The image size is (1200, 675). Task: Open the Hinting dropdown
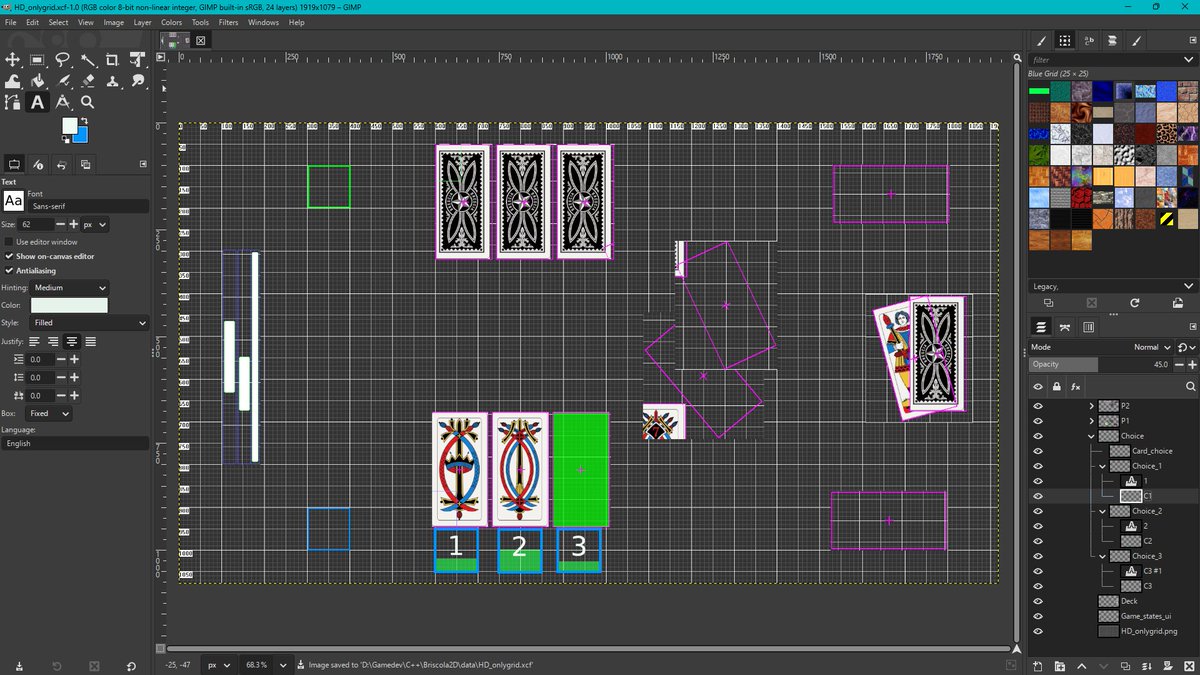(x=69, y=288)
